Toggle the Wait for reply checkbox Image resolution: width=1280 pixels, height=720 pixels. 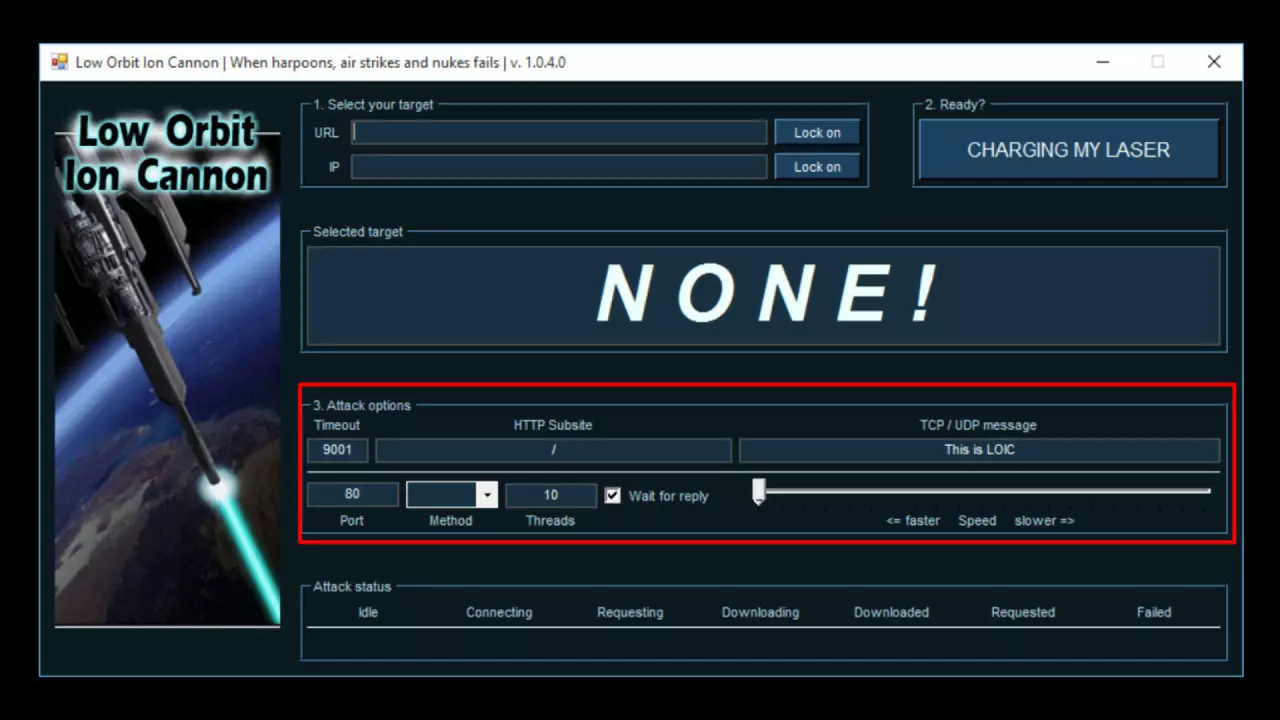pos(613,495)
